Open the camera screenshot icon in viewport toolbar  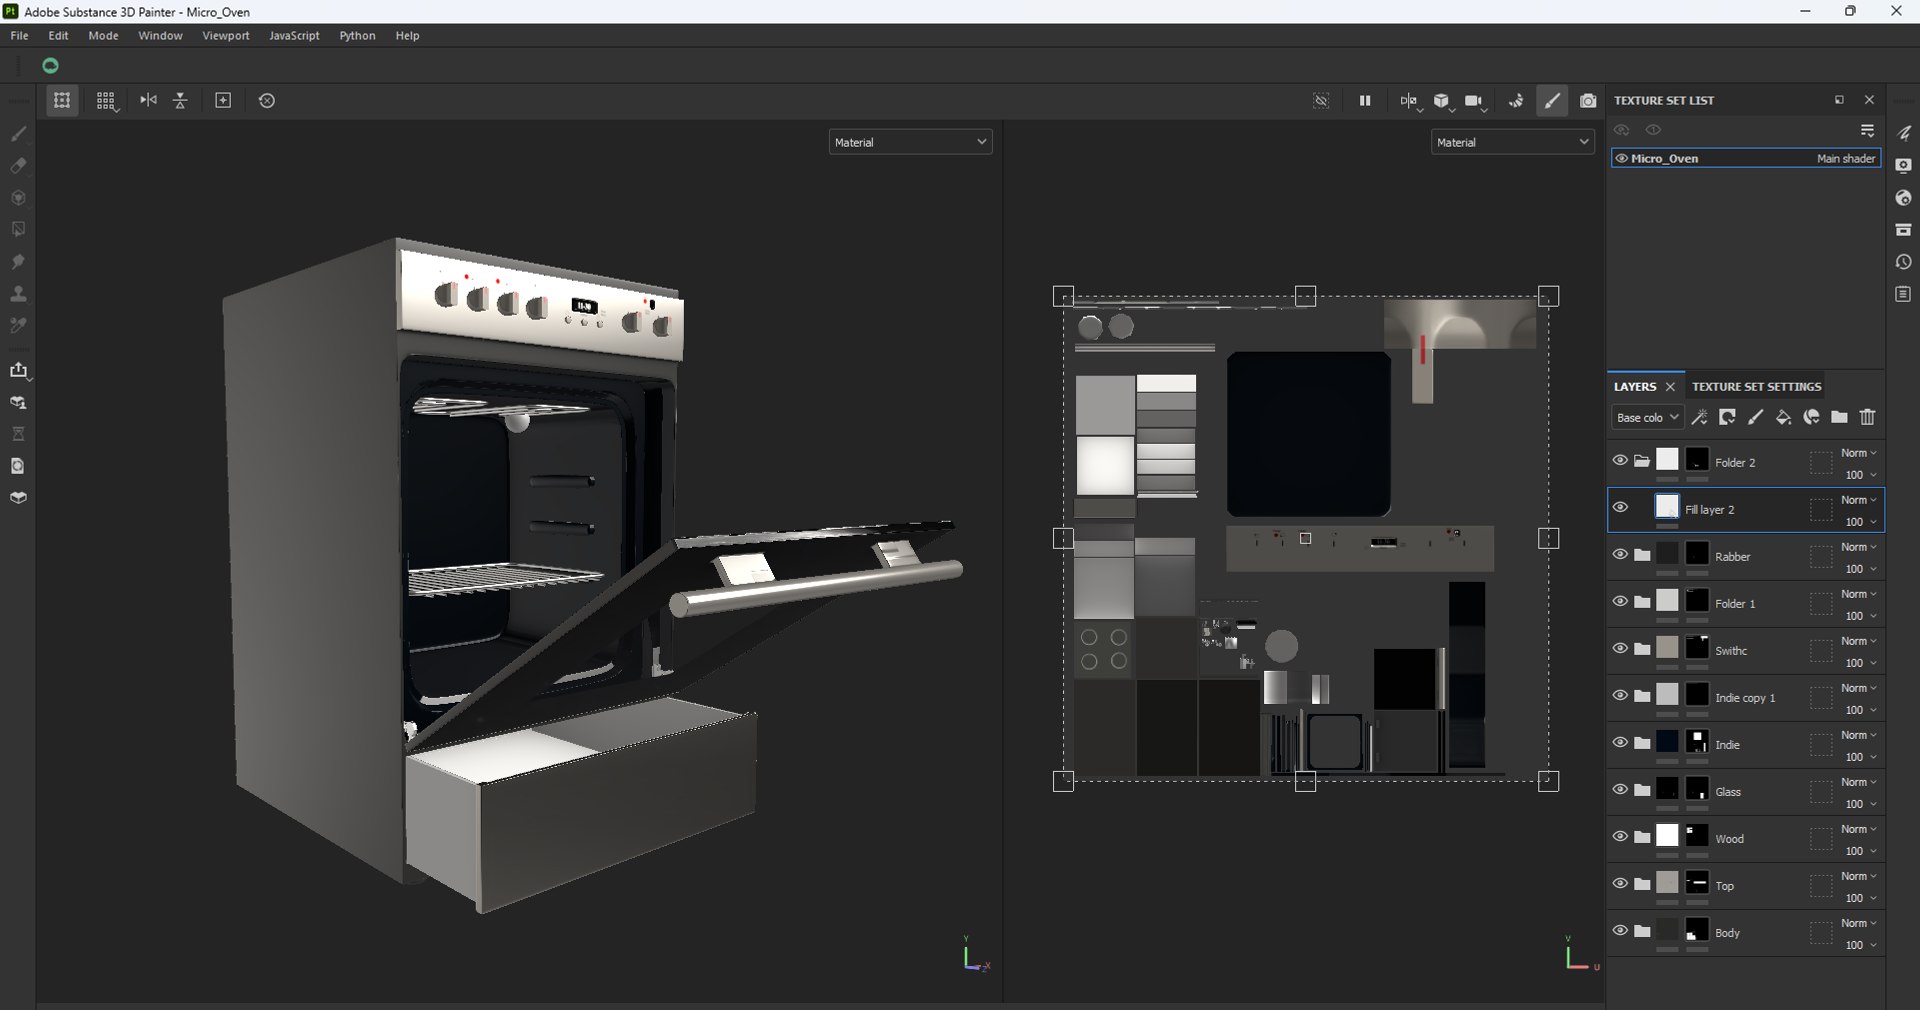click(x=1588, y=101)
